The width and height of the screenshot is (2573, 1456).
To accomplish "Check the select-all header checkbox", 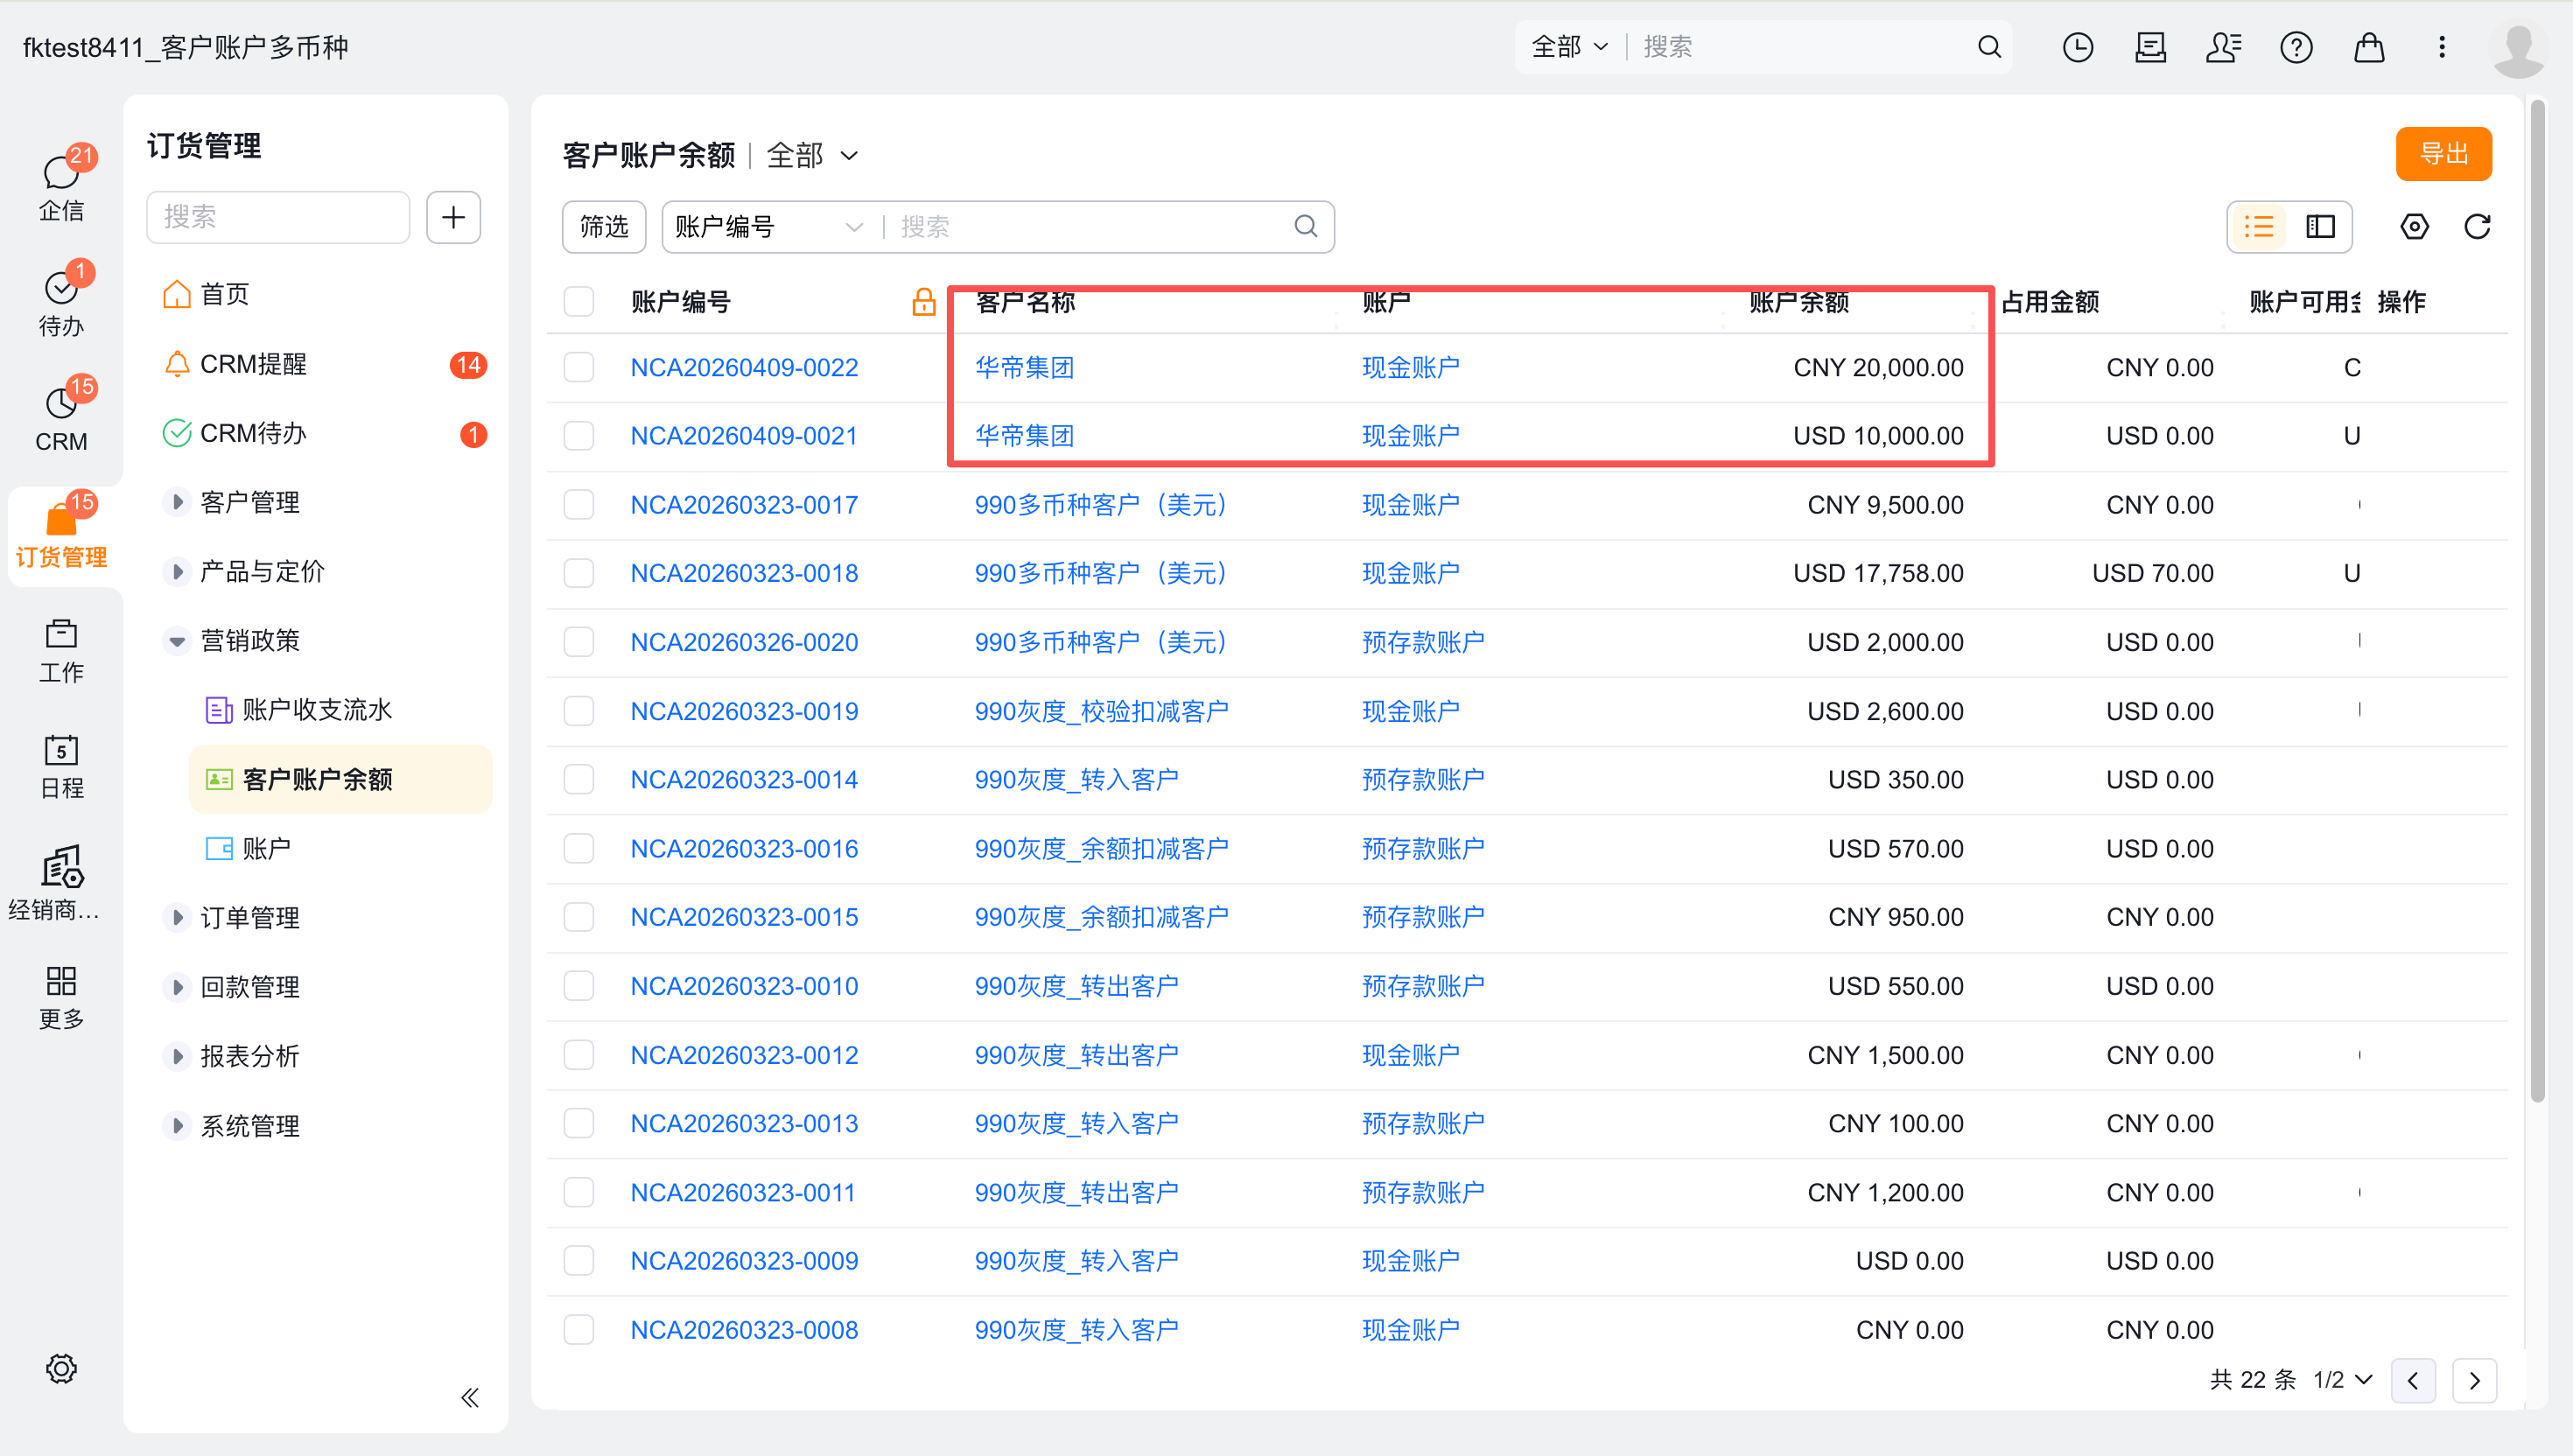I will [x=579, y=302].
